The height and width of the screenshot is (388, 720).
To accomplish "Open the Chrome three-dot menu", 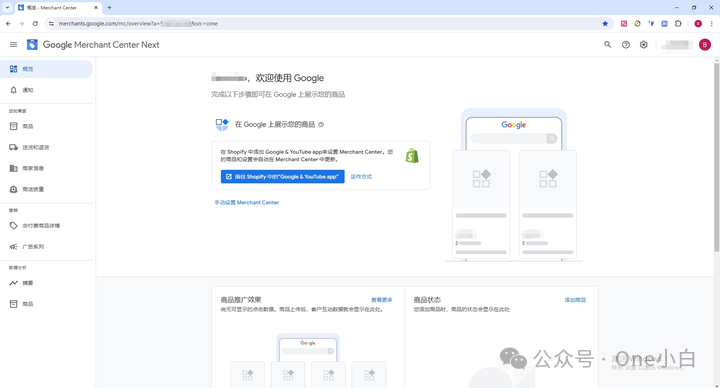I will 712,23.
